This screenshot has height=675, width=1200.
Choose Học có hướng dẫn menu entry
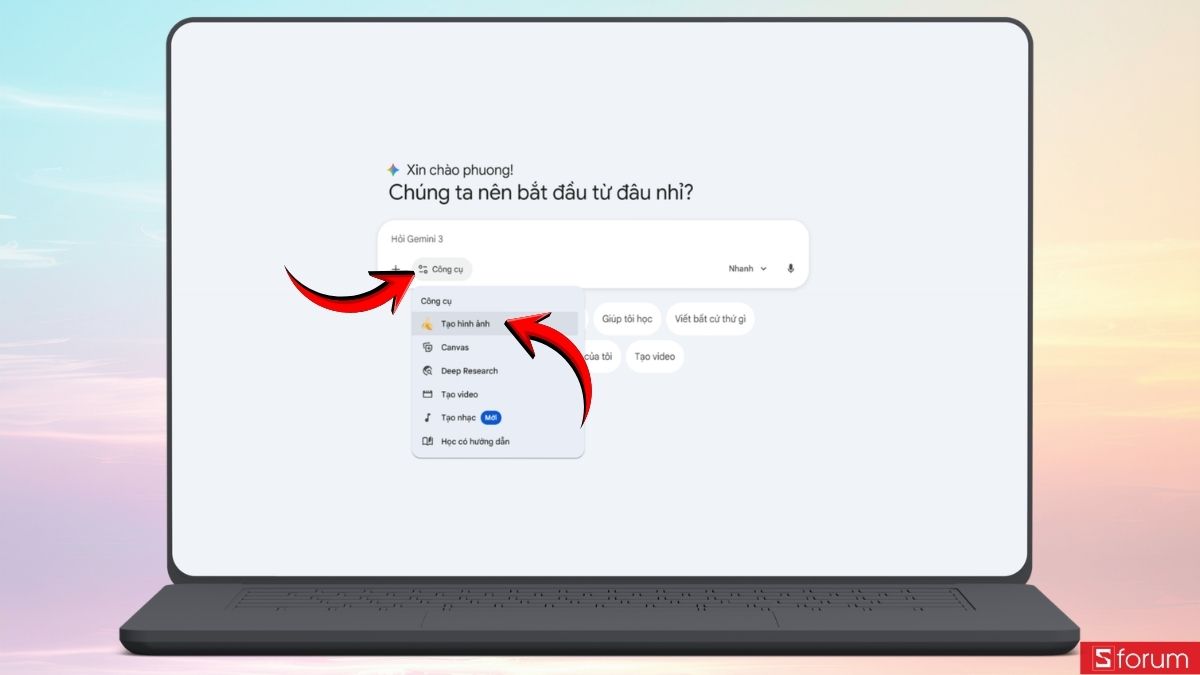pos(474,441)
